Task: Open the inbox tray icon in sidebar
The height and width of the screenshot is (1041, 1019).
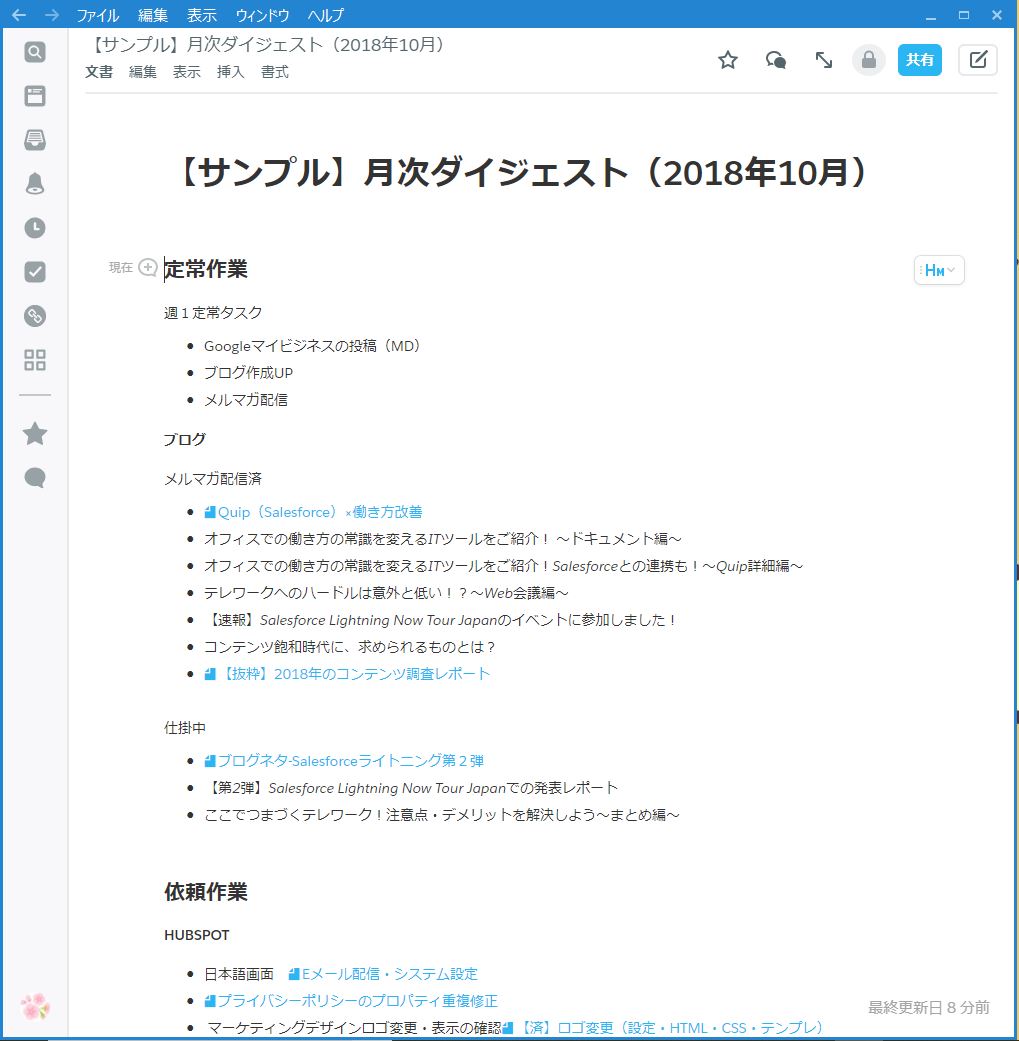Action: [x=35, y=140]
